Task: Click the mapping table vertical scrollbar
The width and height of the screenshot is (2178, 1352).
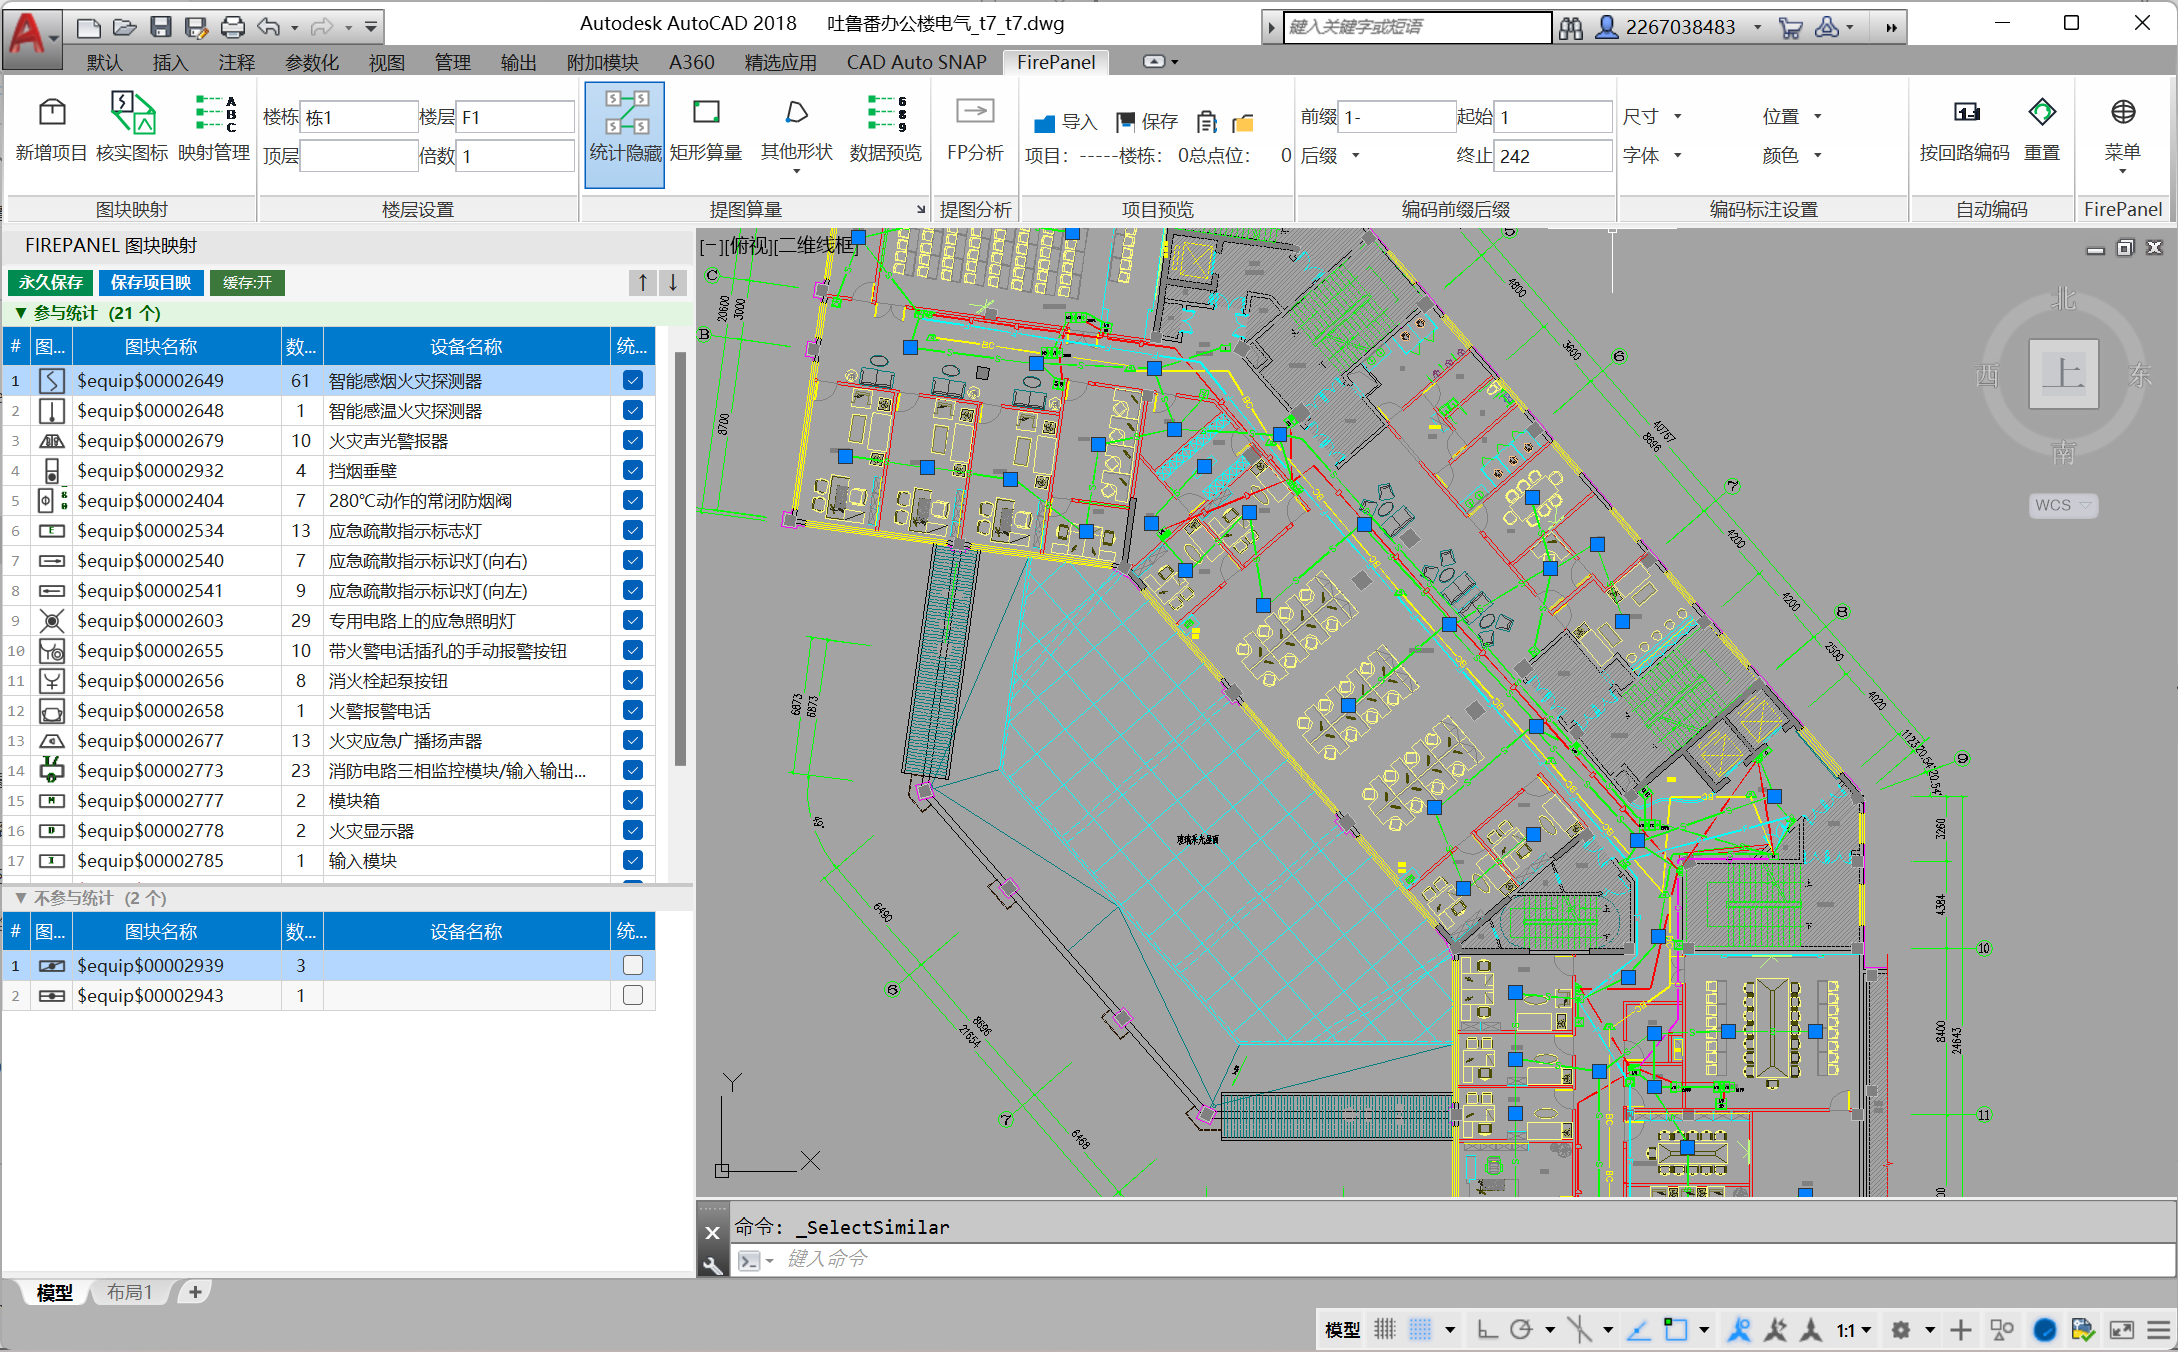Action: click(681, 558)
